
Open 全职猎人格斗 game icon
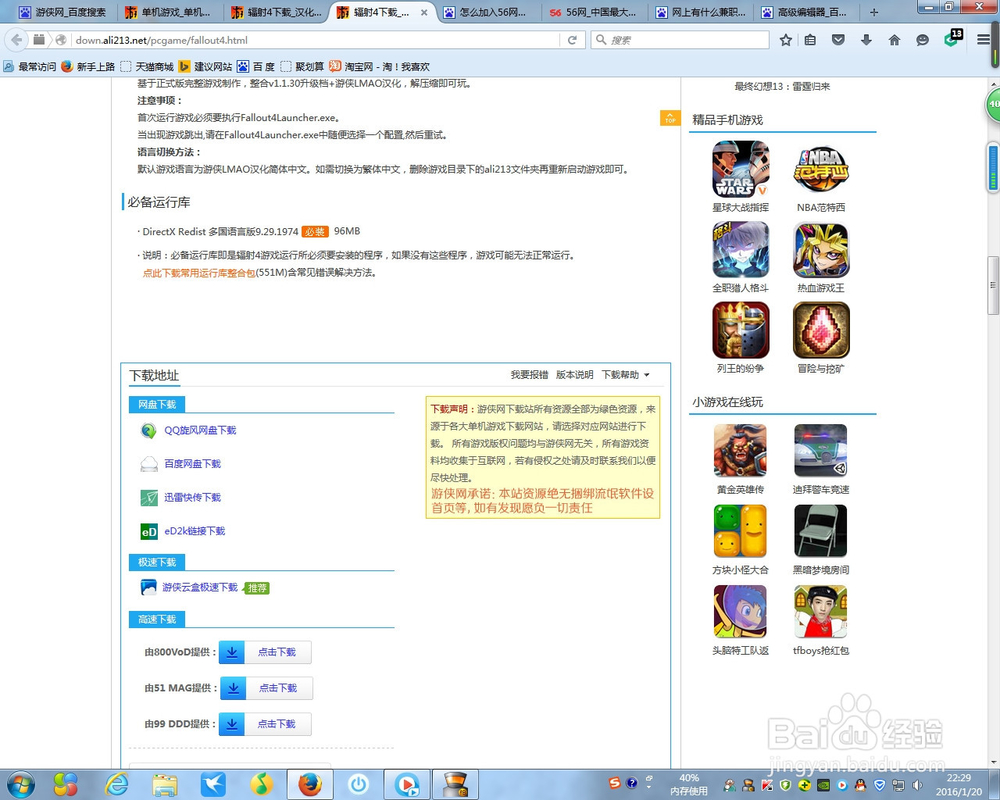[740, 249]
